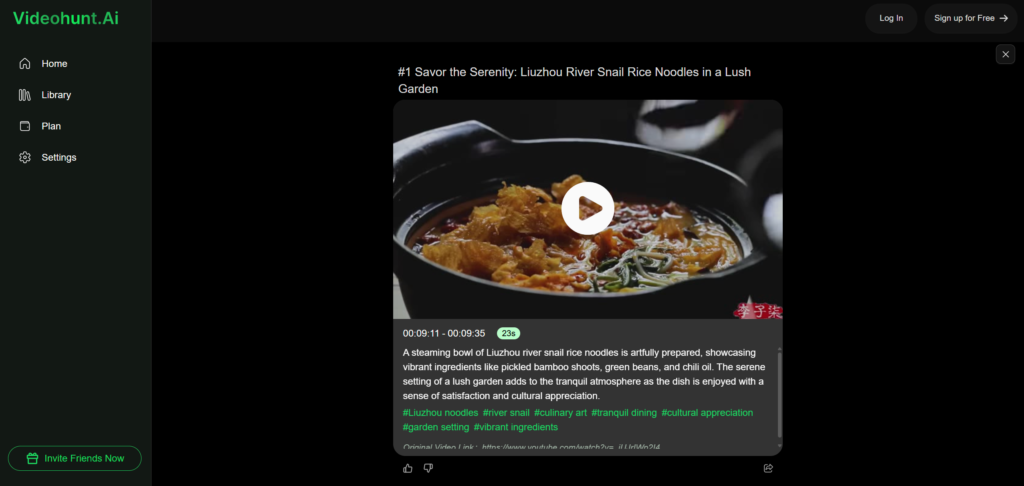
Task: Click the Log In button
Action: pyautogui.click(x=891, y=18)
